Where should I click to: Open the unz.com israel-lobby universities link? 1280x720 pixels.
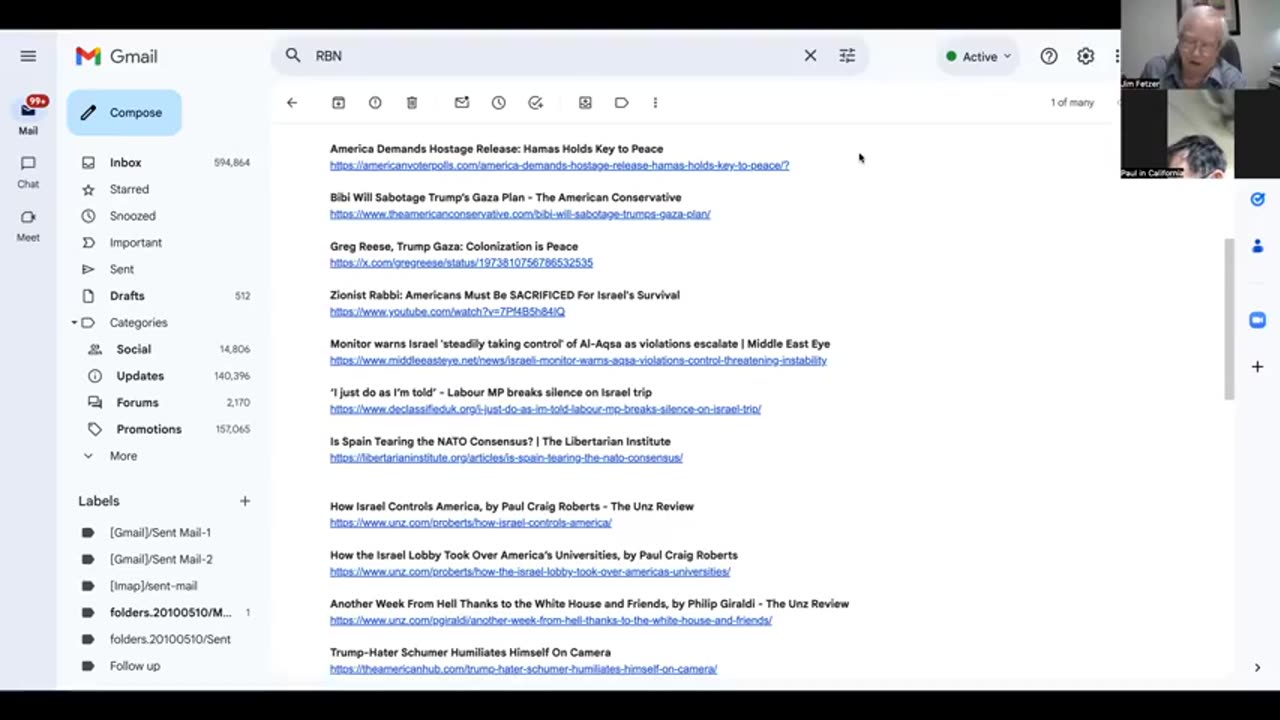tap(530, 572)
